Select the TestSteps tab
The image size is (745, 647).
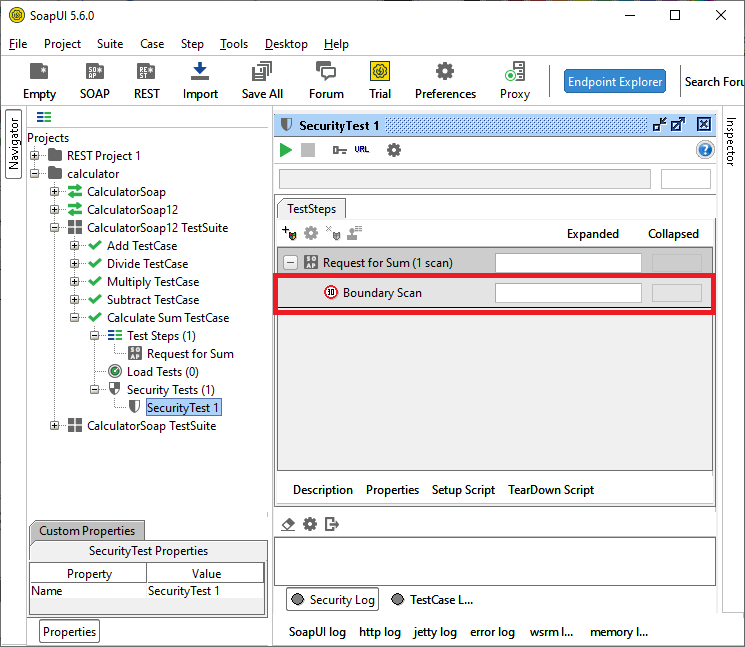point(312,209)
